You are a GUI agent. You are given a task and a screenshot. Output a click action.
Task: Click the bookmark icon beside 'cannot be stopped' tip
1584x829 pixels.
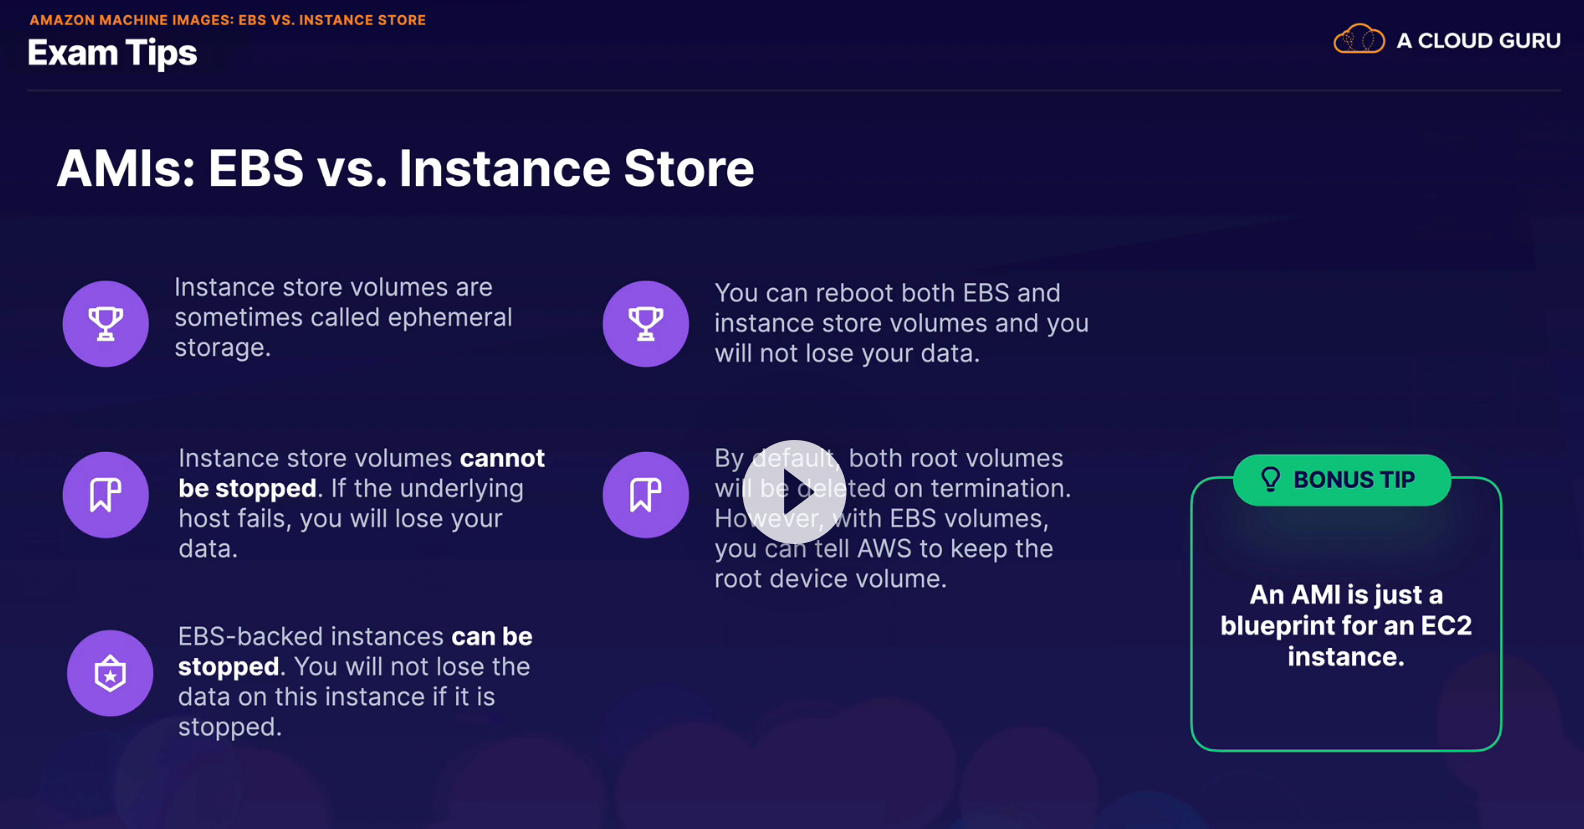click(x=106, y=495)
